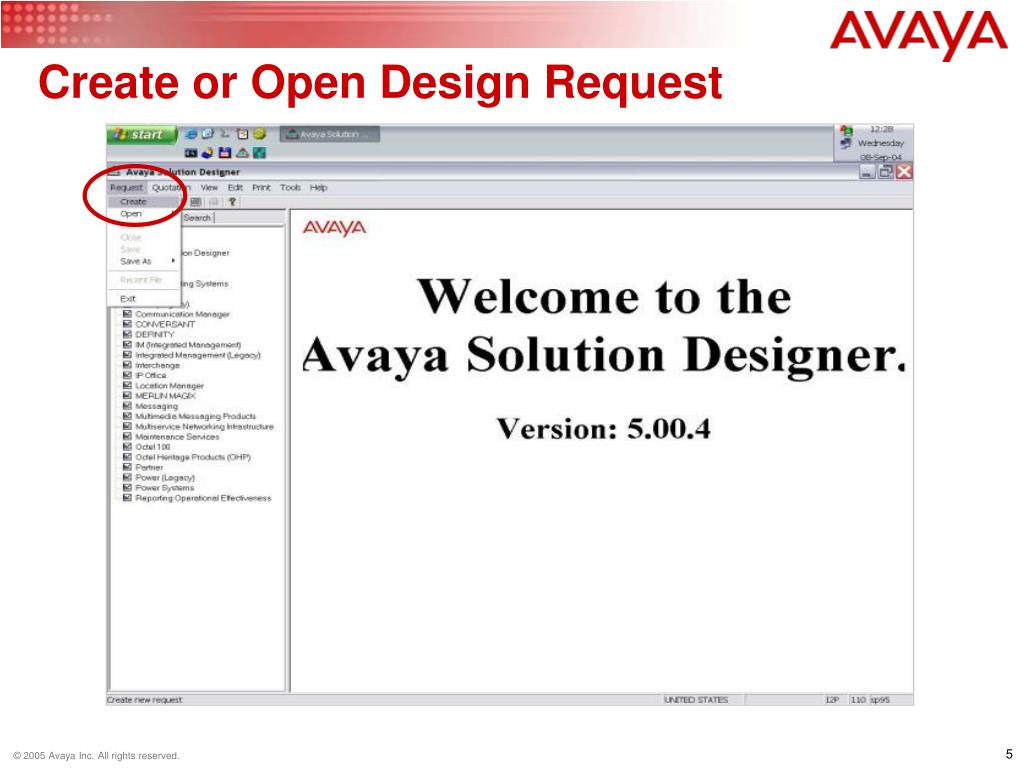Screen dimensions: 1024x768
Task: Toggle the CONVERSANT checkbox
Action: pos(127,325)
